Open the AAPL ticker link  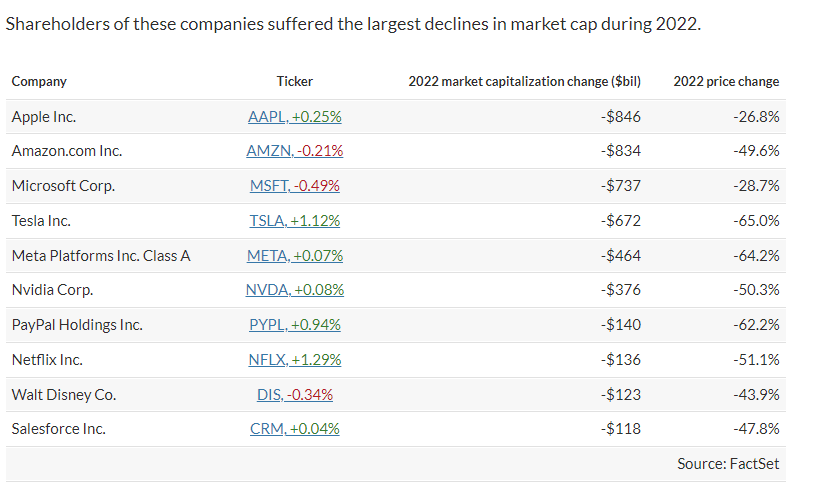[294, 117]
